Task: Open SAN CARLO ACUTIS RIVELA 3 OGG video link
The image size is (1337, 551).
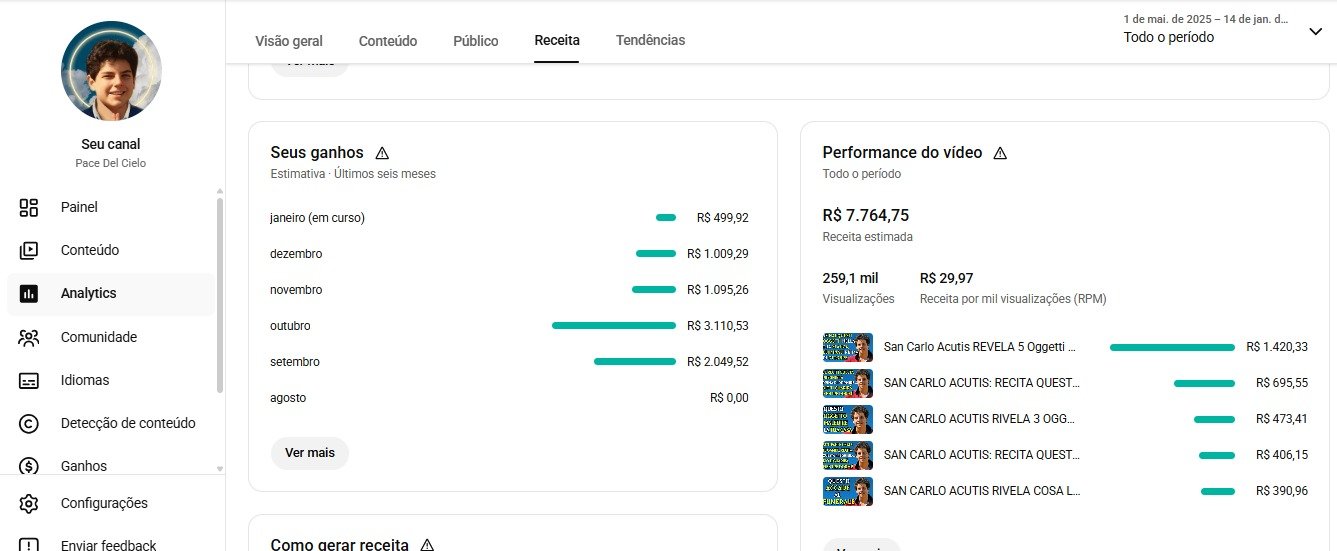Action: (981, 419)
